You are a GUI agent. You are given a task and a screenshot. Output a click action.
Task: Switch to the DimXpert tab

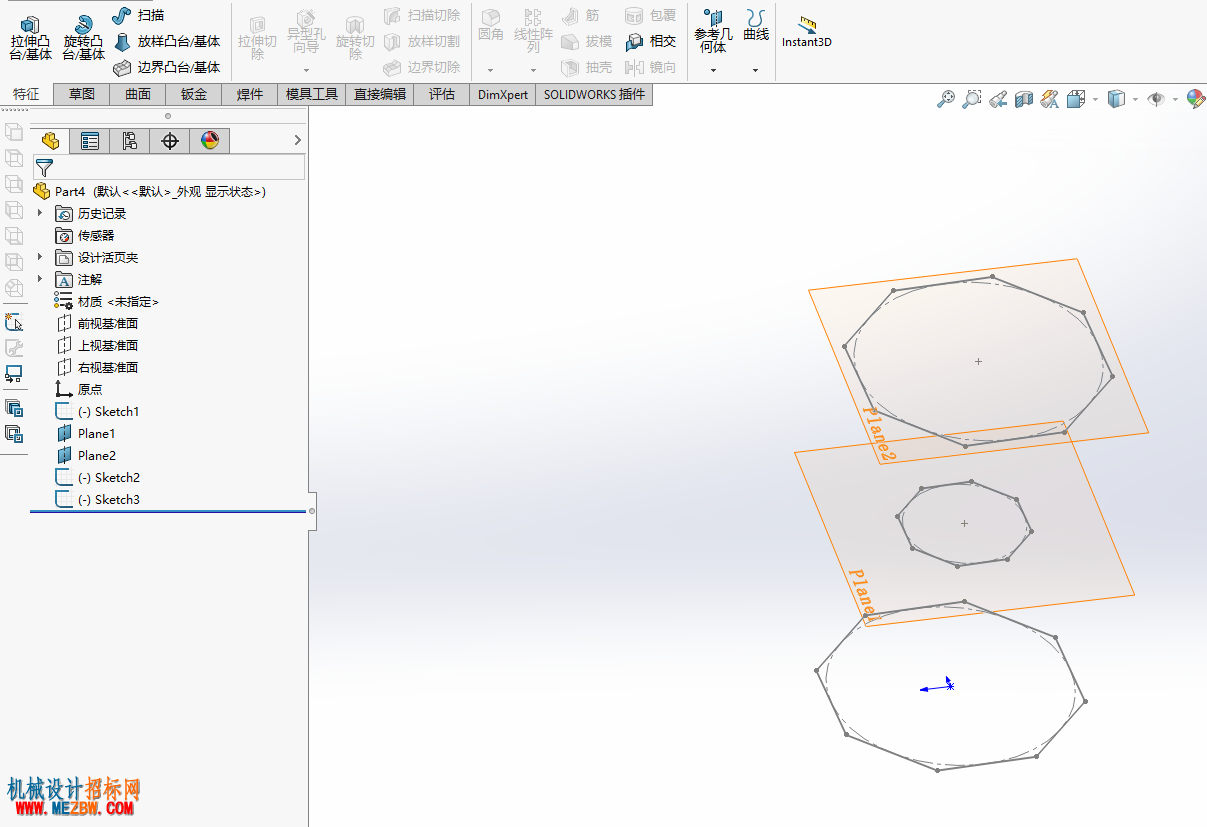pyautogui.click(x=503, y=94)
